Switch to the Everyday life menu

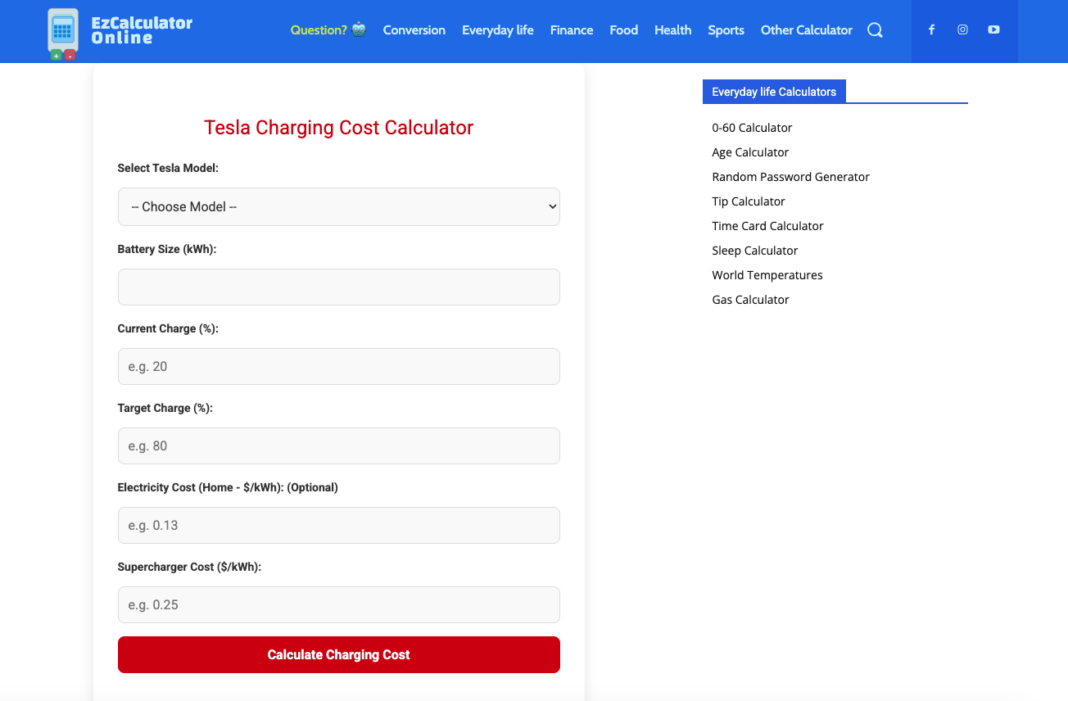click(497, 30)
